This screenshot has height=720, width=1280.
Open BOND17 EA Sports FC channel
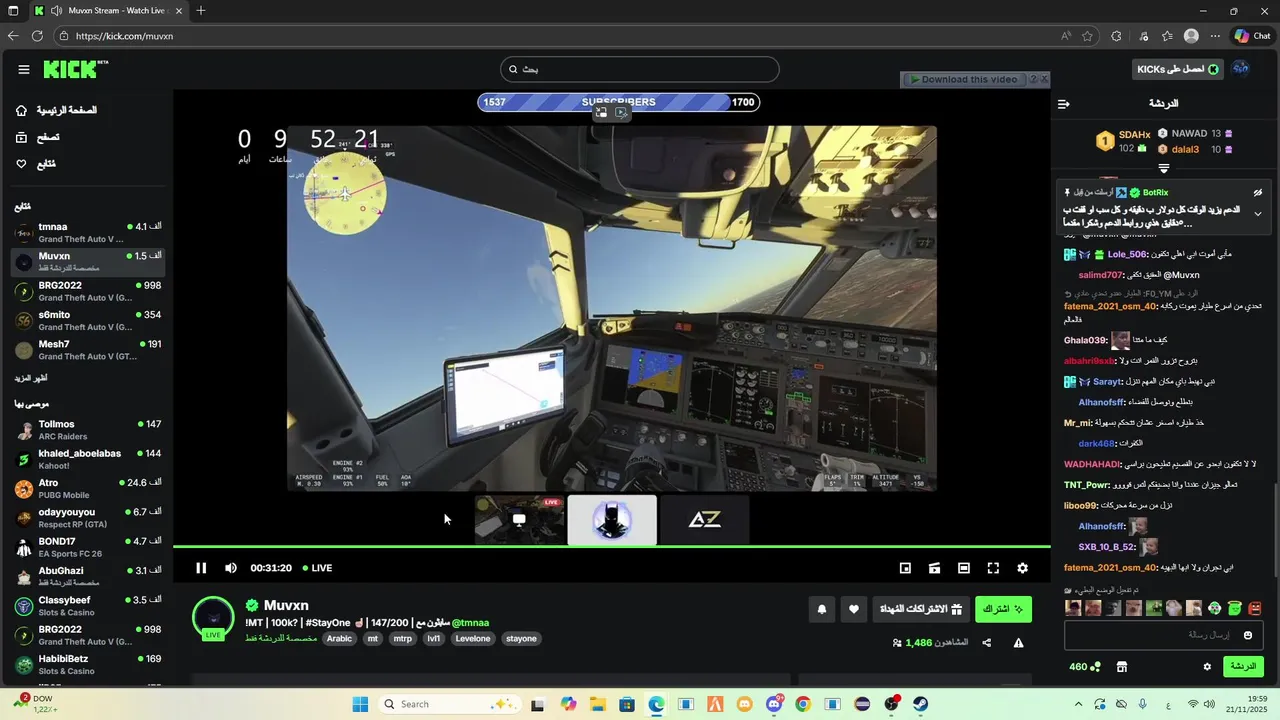click(x=88, y=547)
